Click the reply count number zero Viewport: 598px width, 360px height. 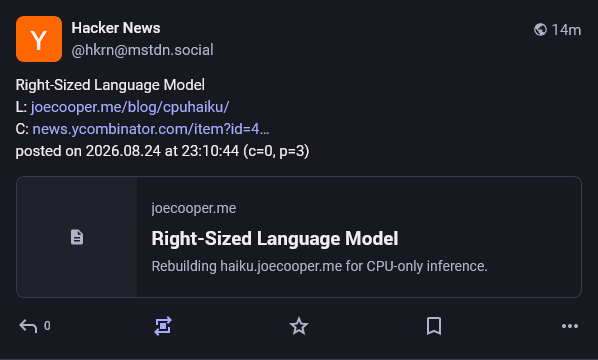click(x=47, y=326)
